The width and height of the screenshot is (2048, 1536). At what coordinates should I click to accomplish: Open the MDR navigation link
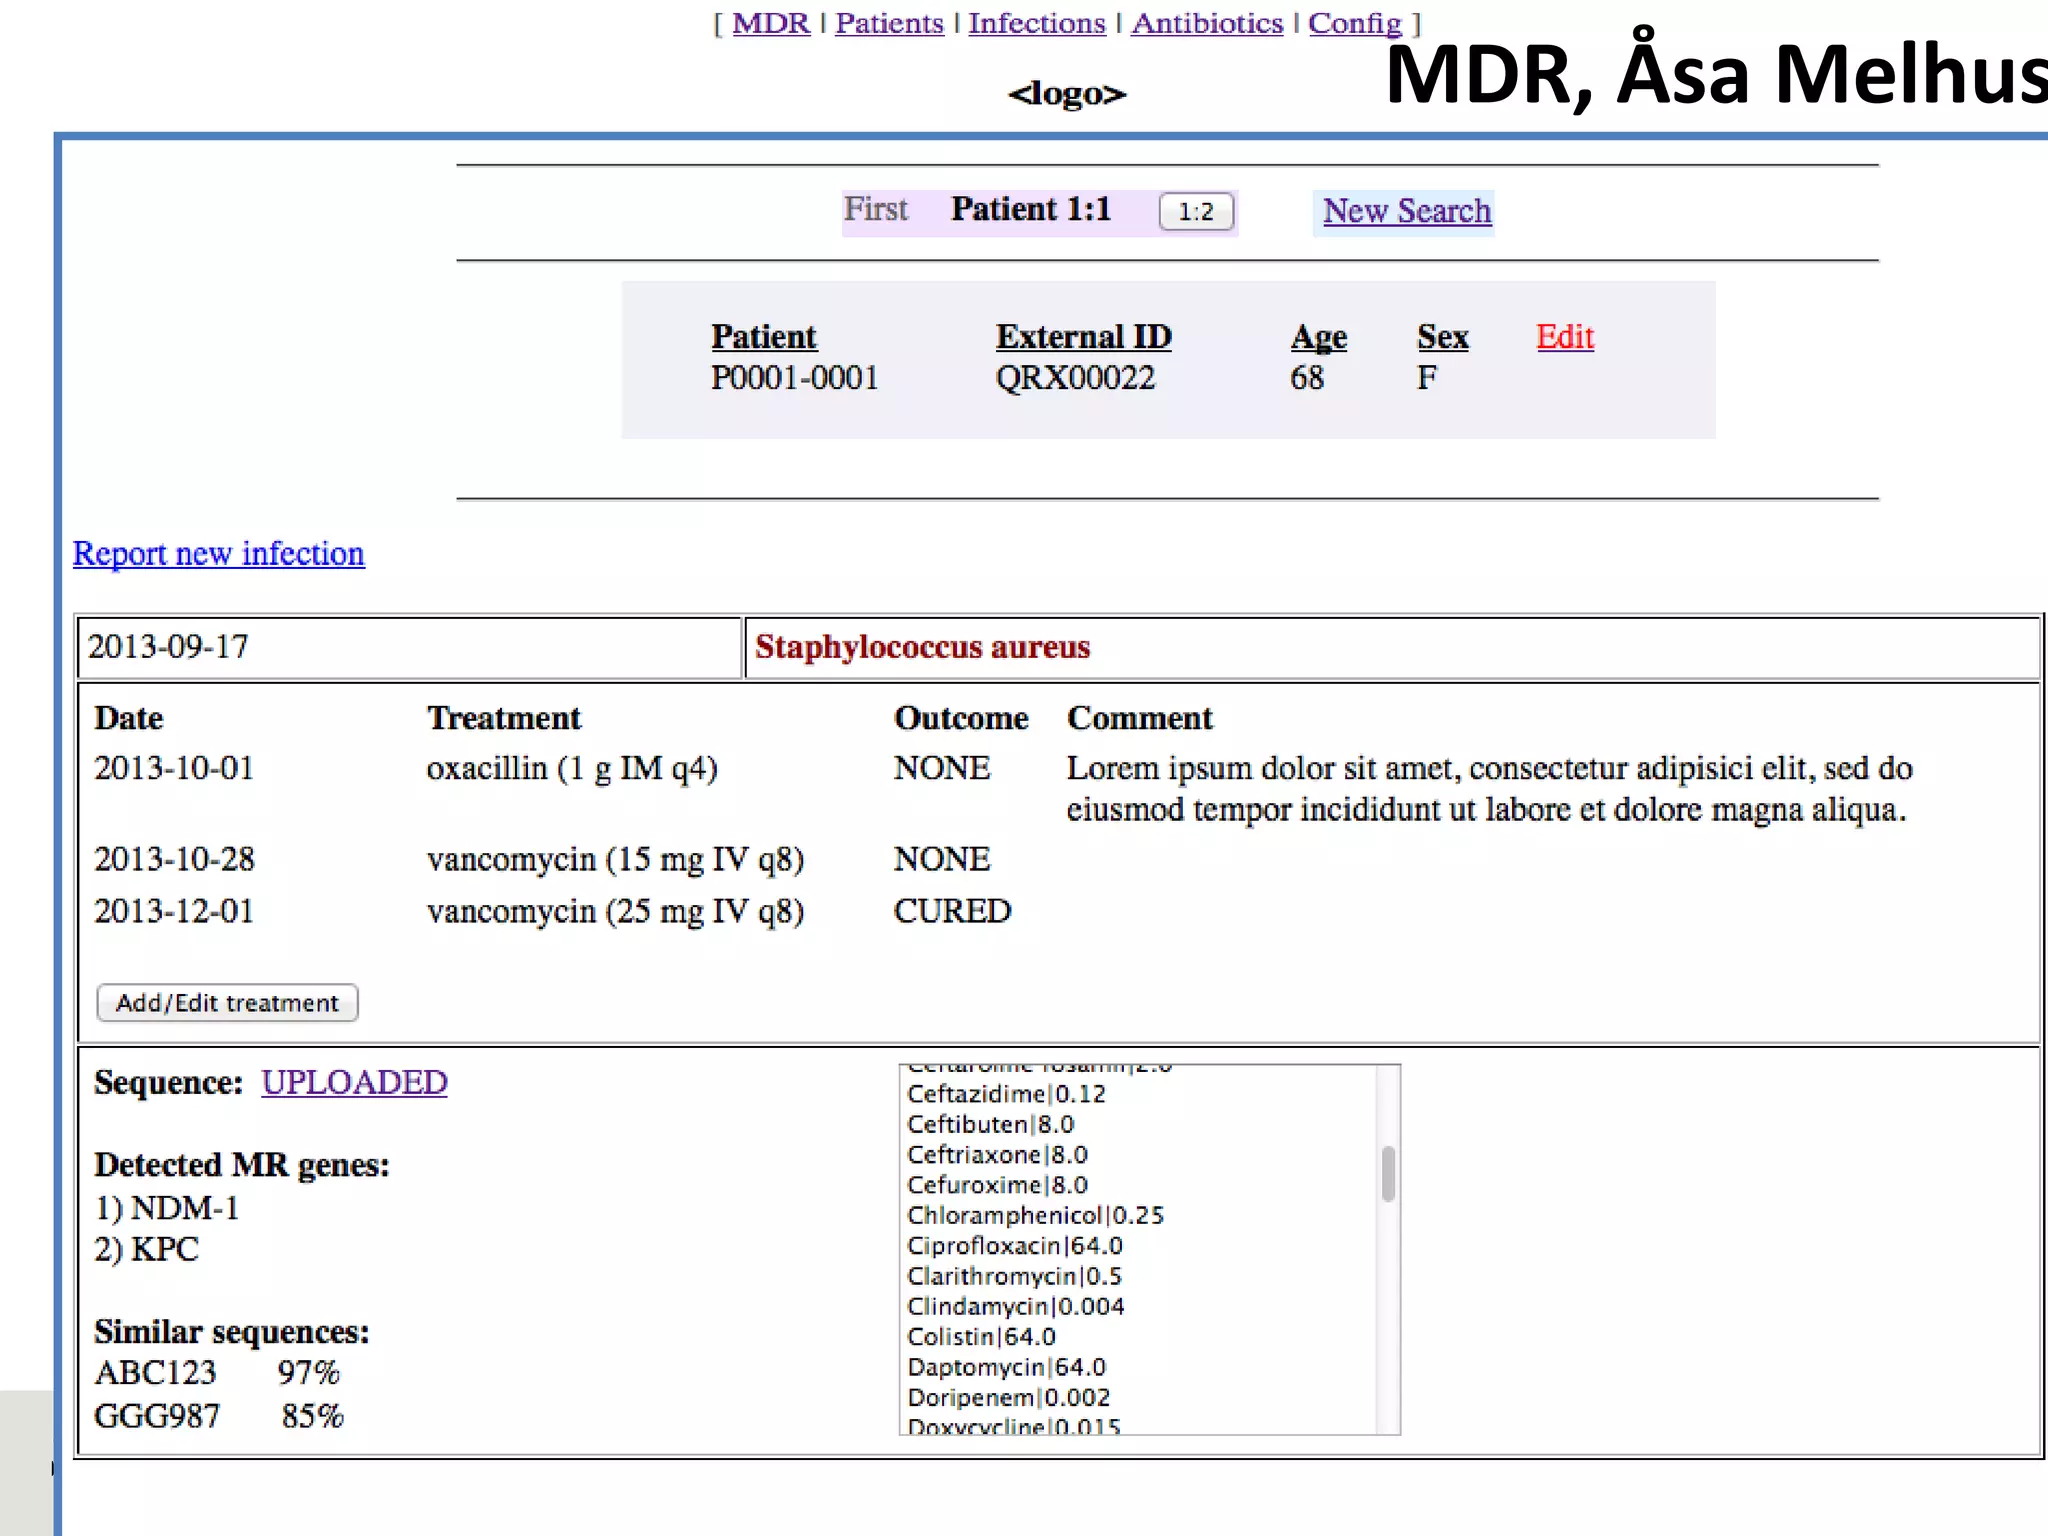point(770,23)
